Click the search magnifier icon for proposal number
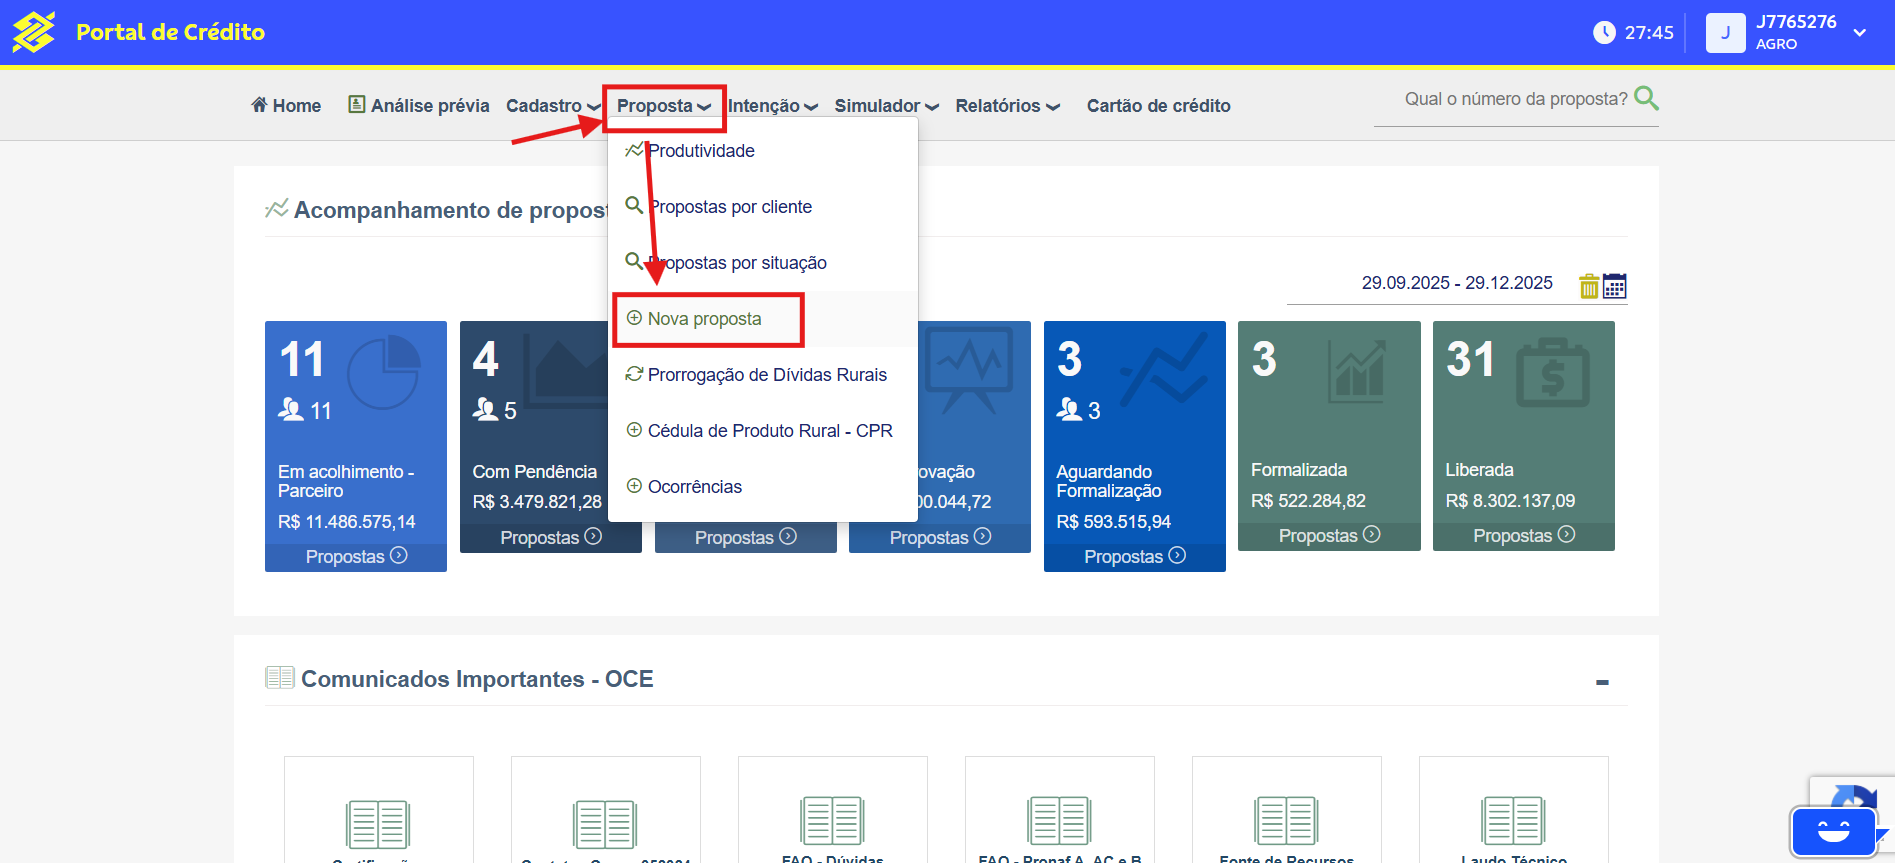The image size is (1895, 863). tap(1645, 98)
